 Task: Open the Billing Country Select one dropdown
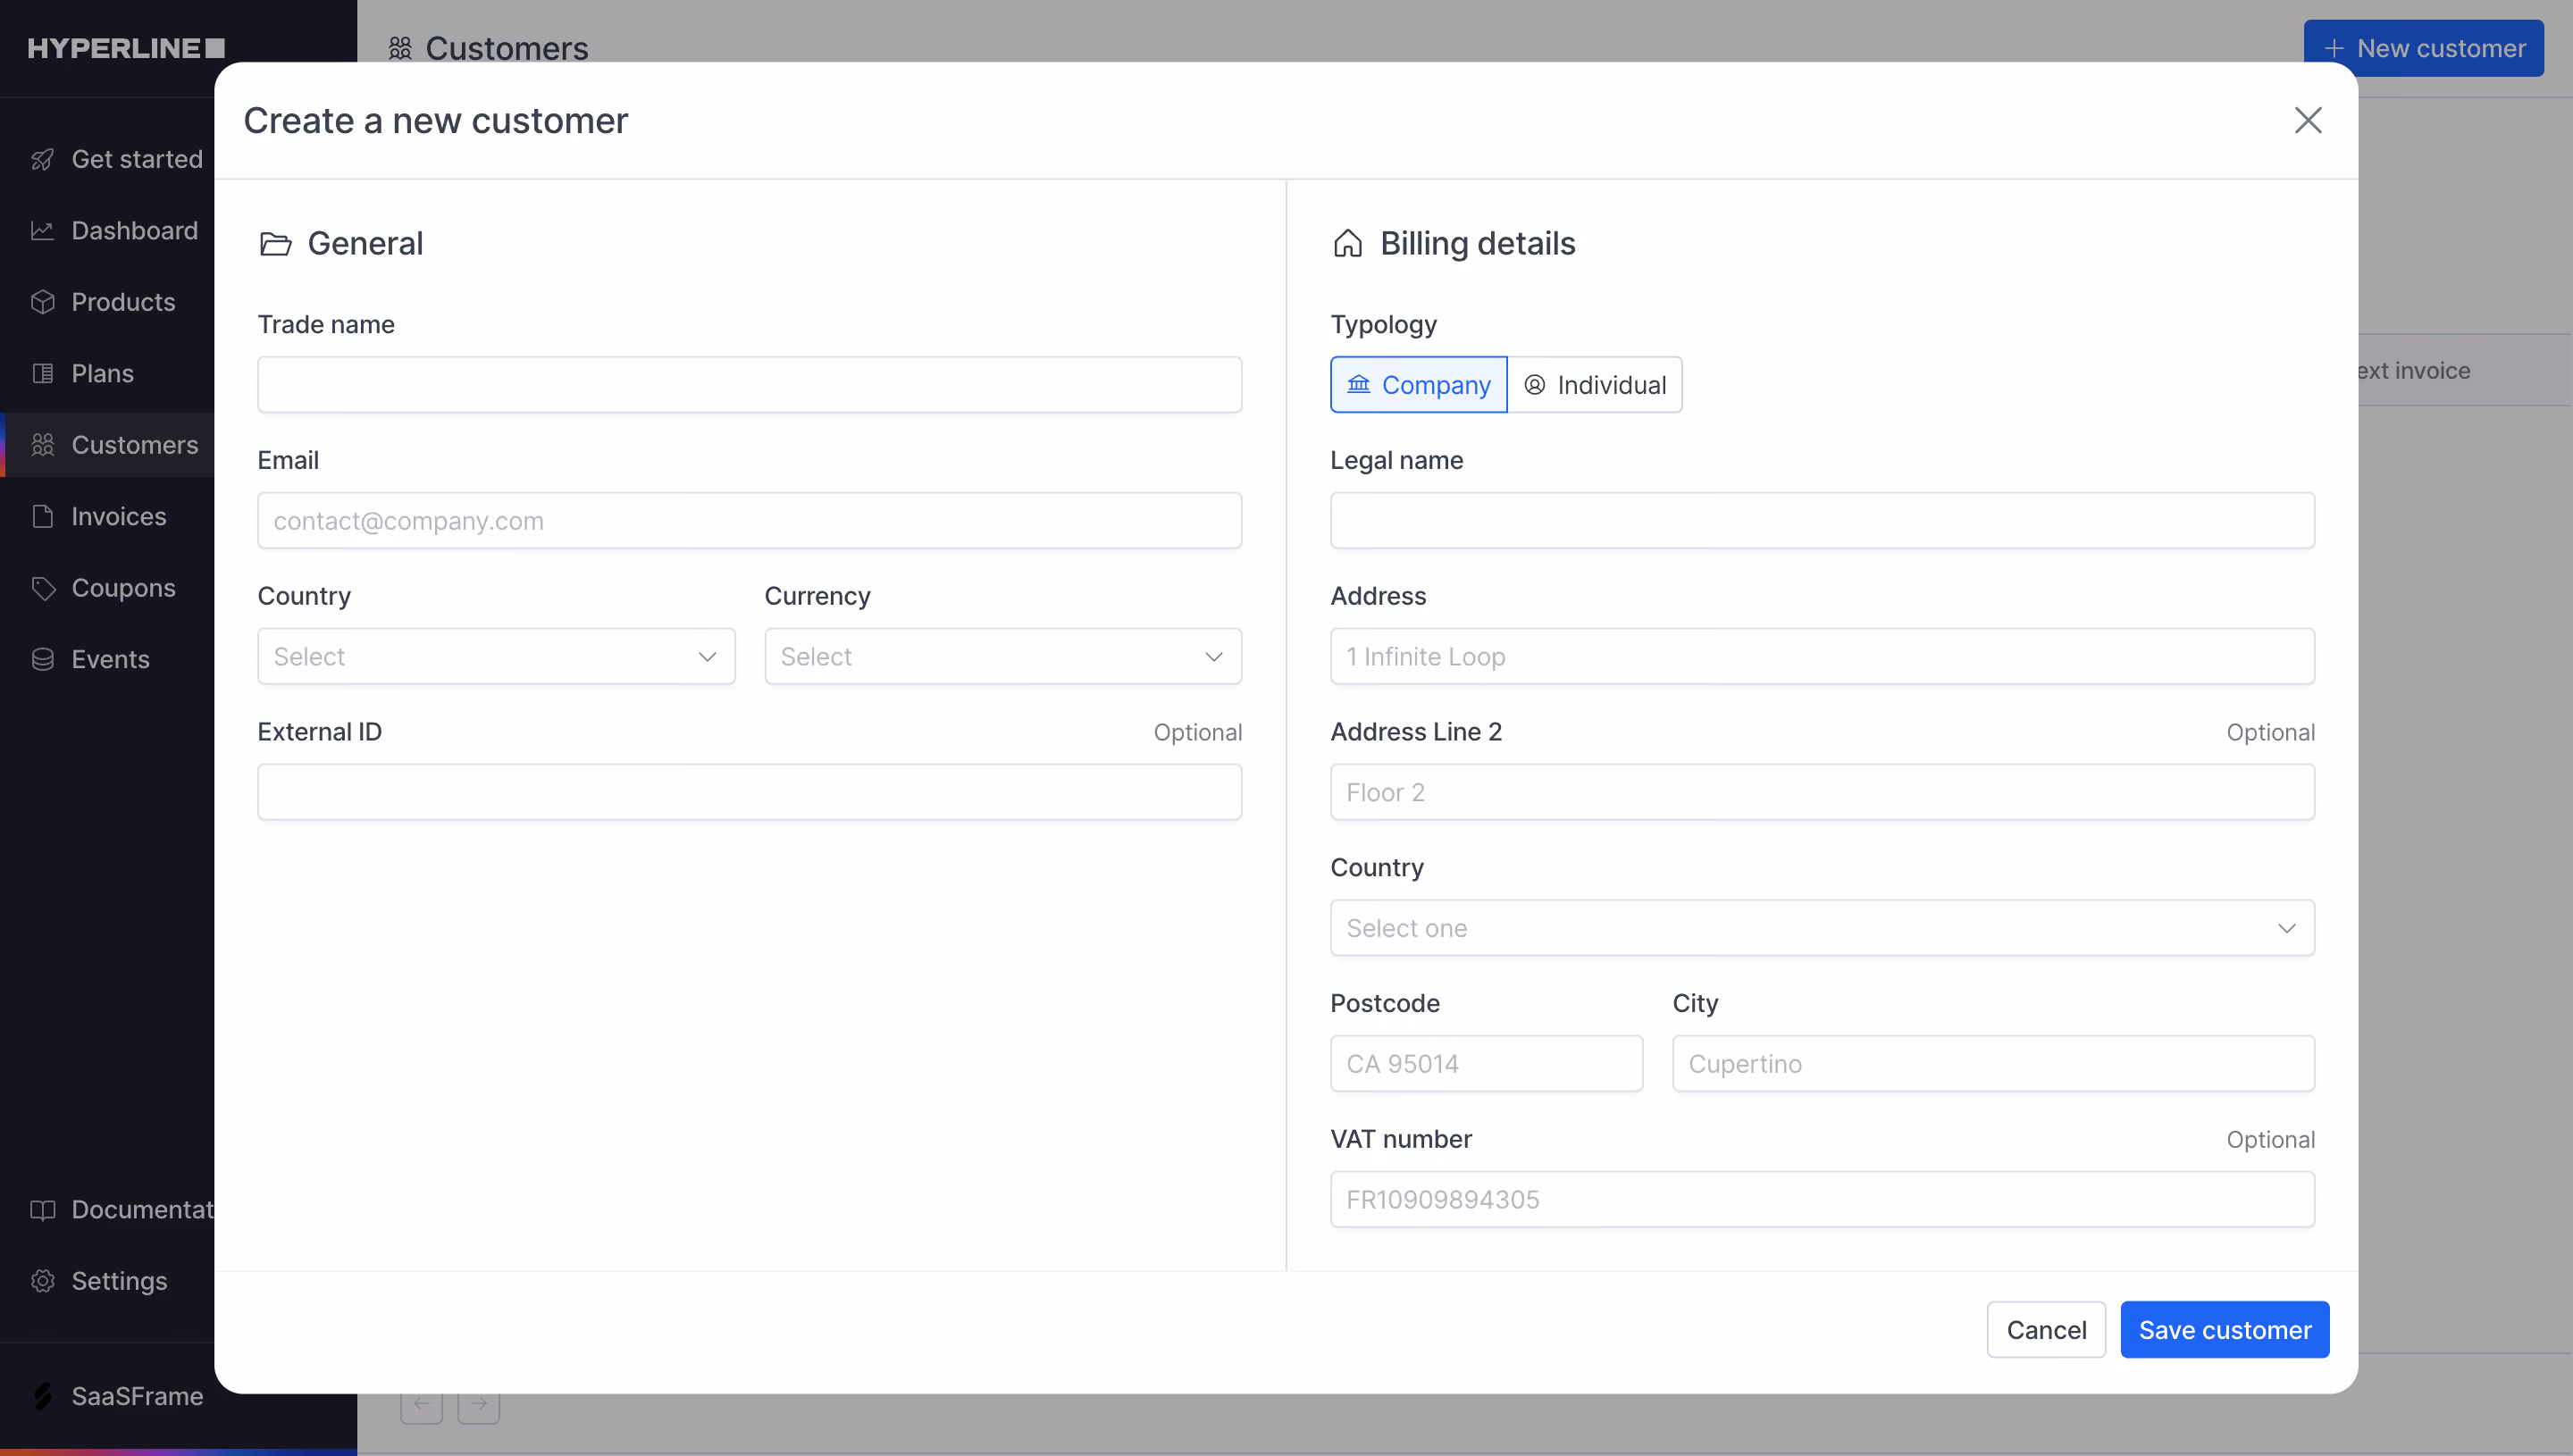tap(1821, 928)
